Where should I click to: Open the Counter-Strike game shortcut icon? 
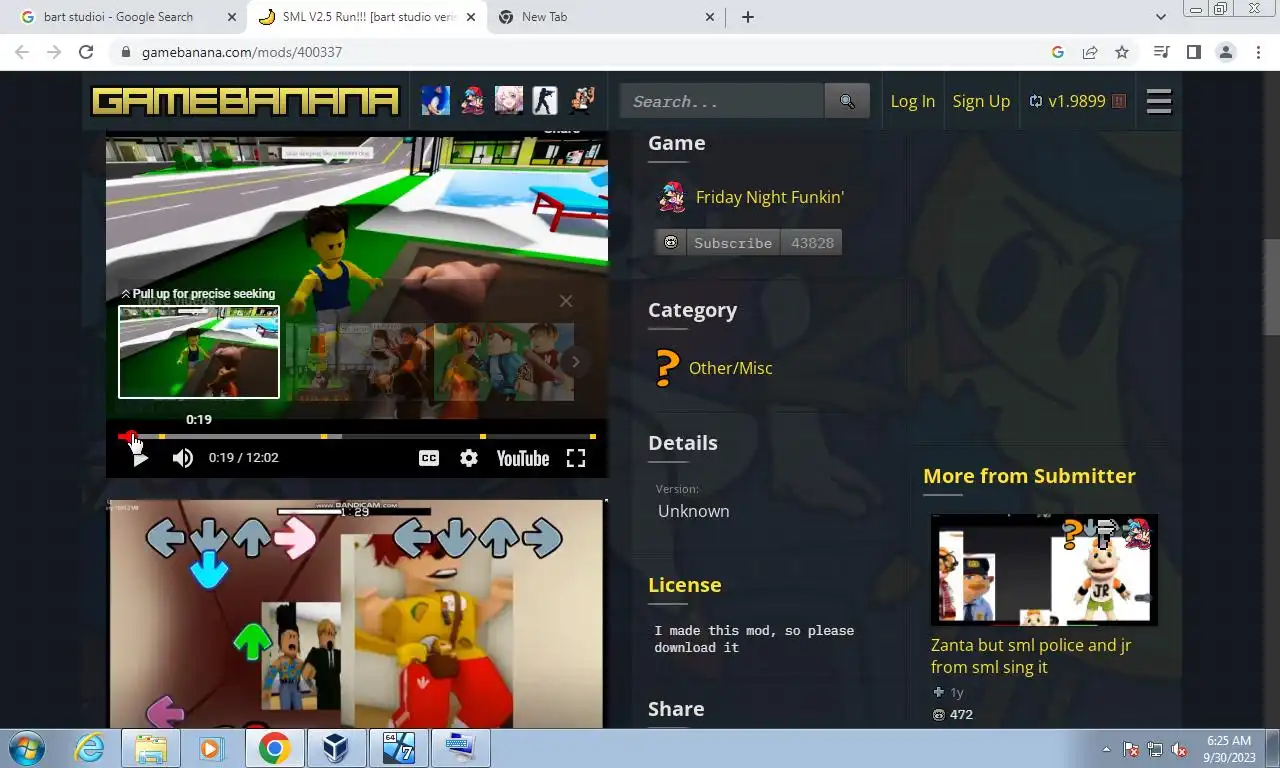pyautogui.click(x=545, y=101)
